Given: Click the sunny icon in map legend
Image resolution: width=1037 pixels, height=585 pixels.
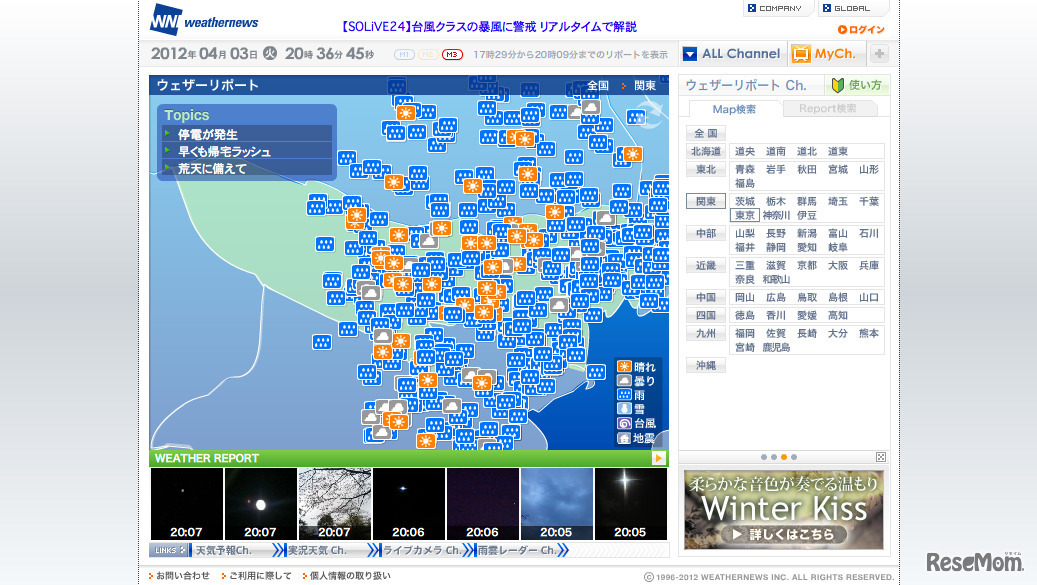Looking at the screenshot, I should coord(624,367).
